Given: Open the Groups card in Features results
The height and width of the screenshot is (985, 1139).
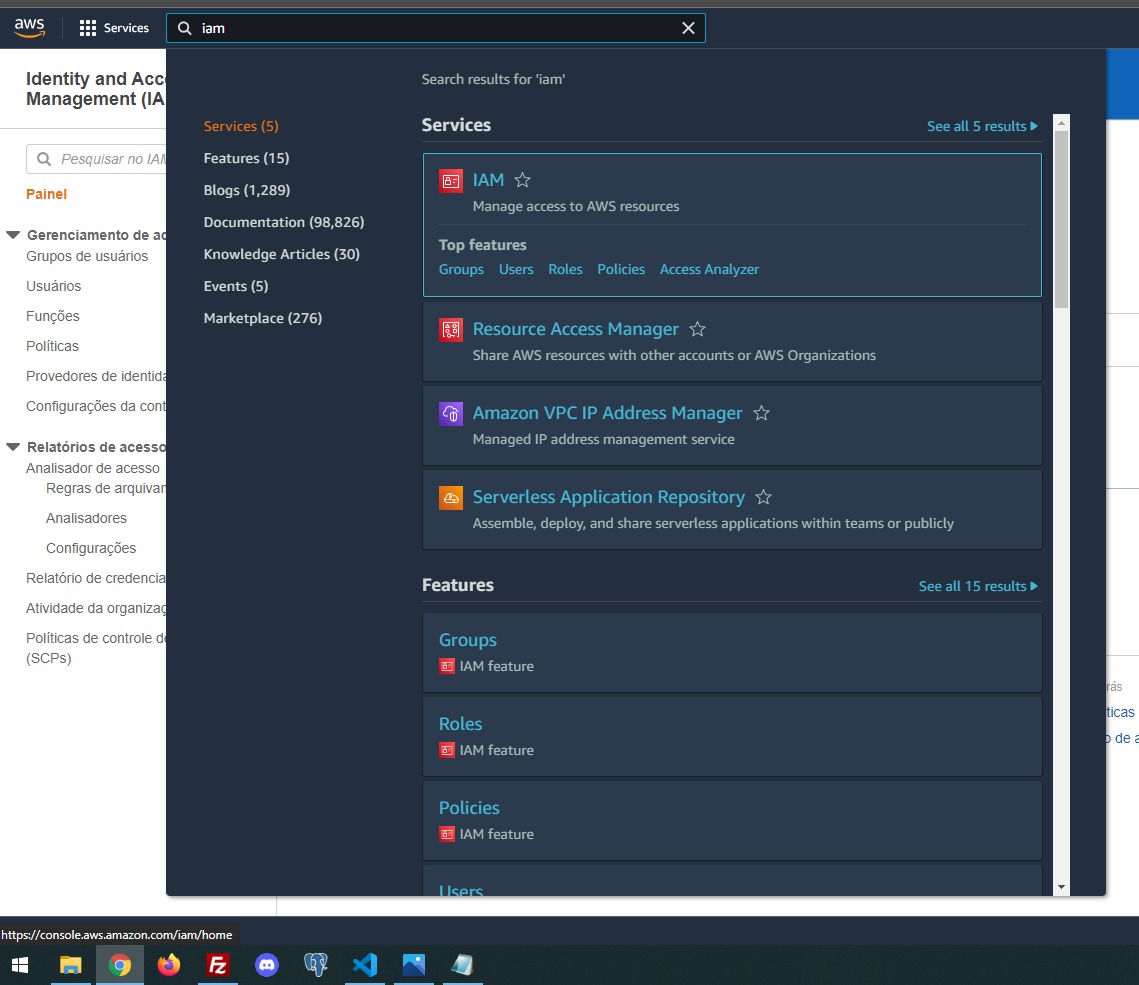Looking at the screenshot, I should 732,652.
